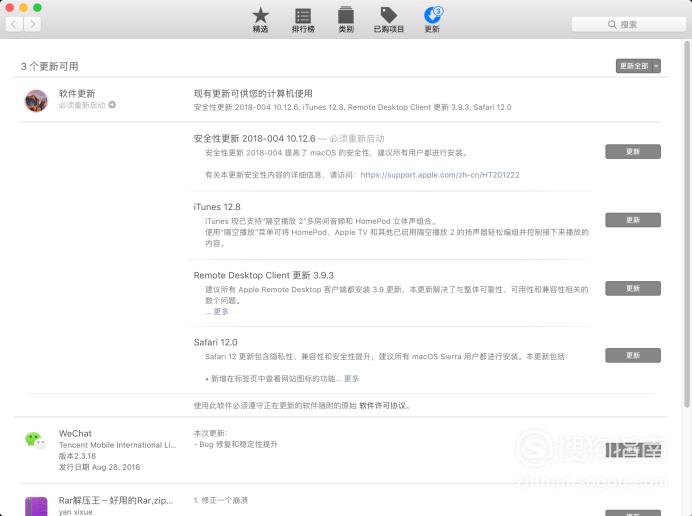Open the Updates (更新) tab with badge
692x516 pixels.
tap(432, 20)
